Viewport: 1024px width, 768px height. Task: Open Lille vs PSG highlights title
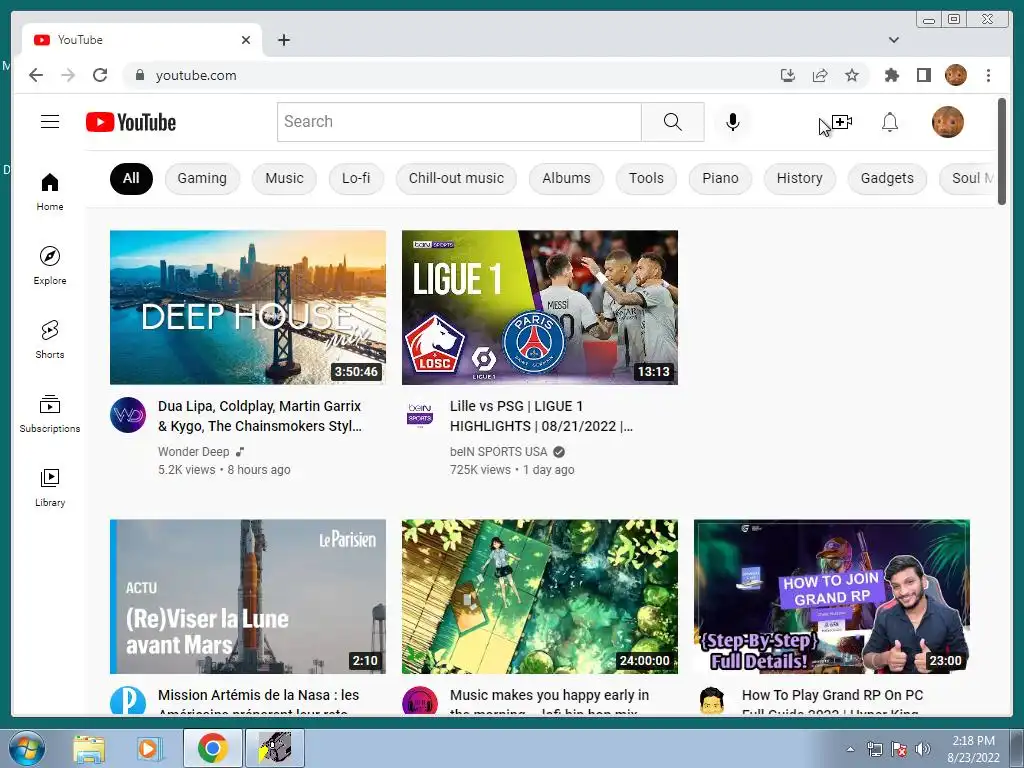tap(541, 416)
